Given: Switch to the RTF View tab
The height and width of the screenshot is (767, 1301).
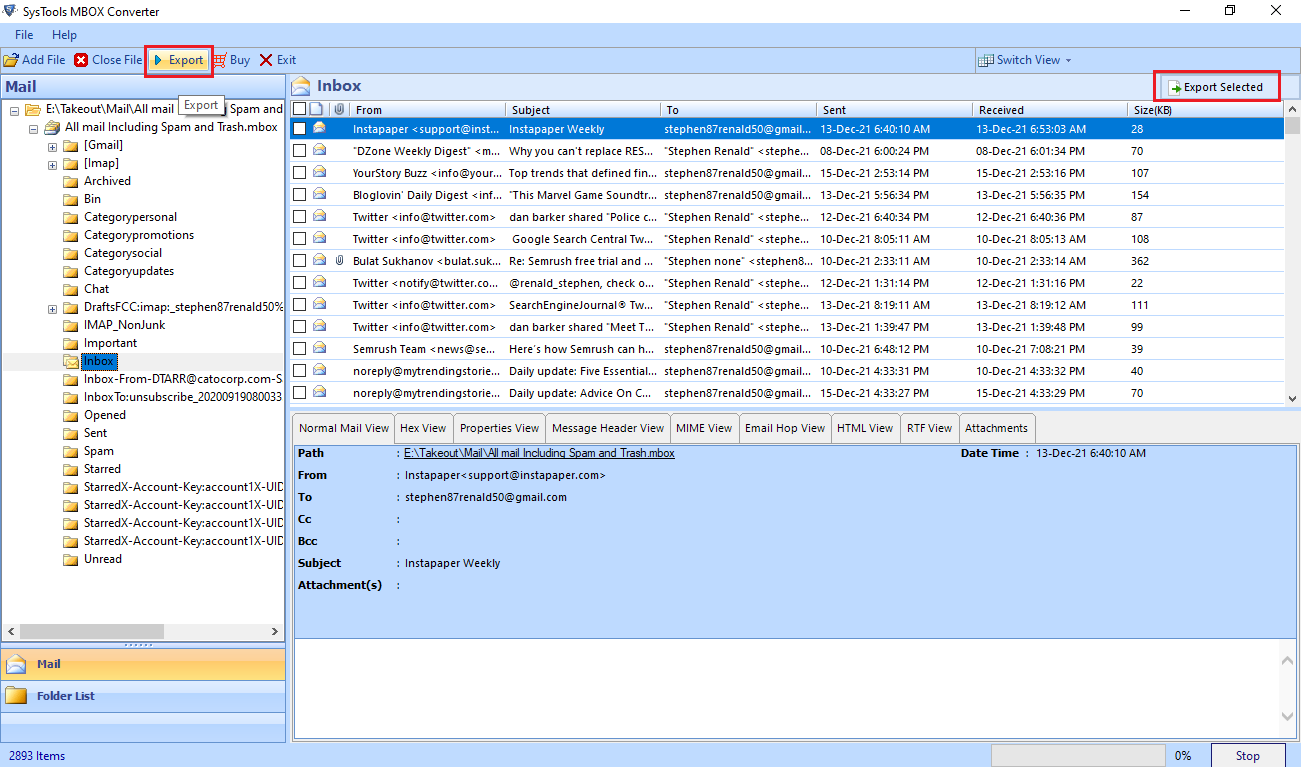Looking at the screenshot, I should 929,428.
